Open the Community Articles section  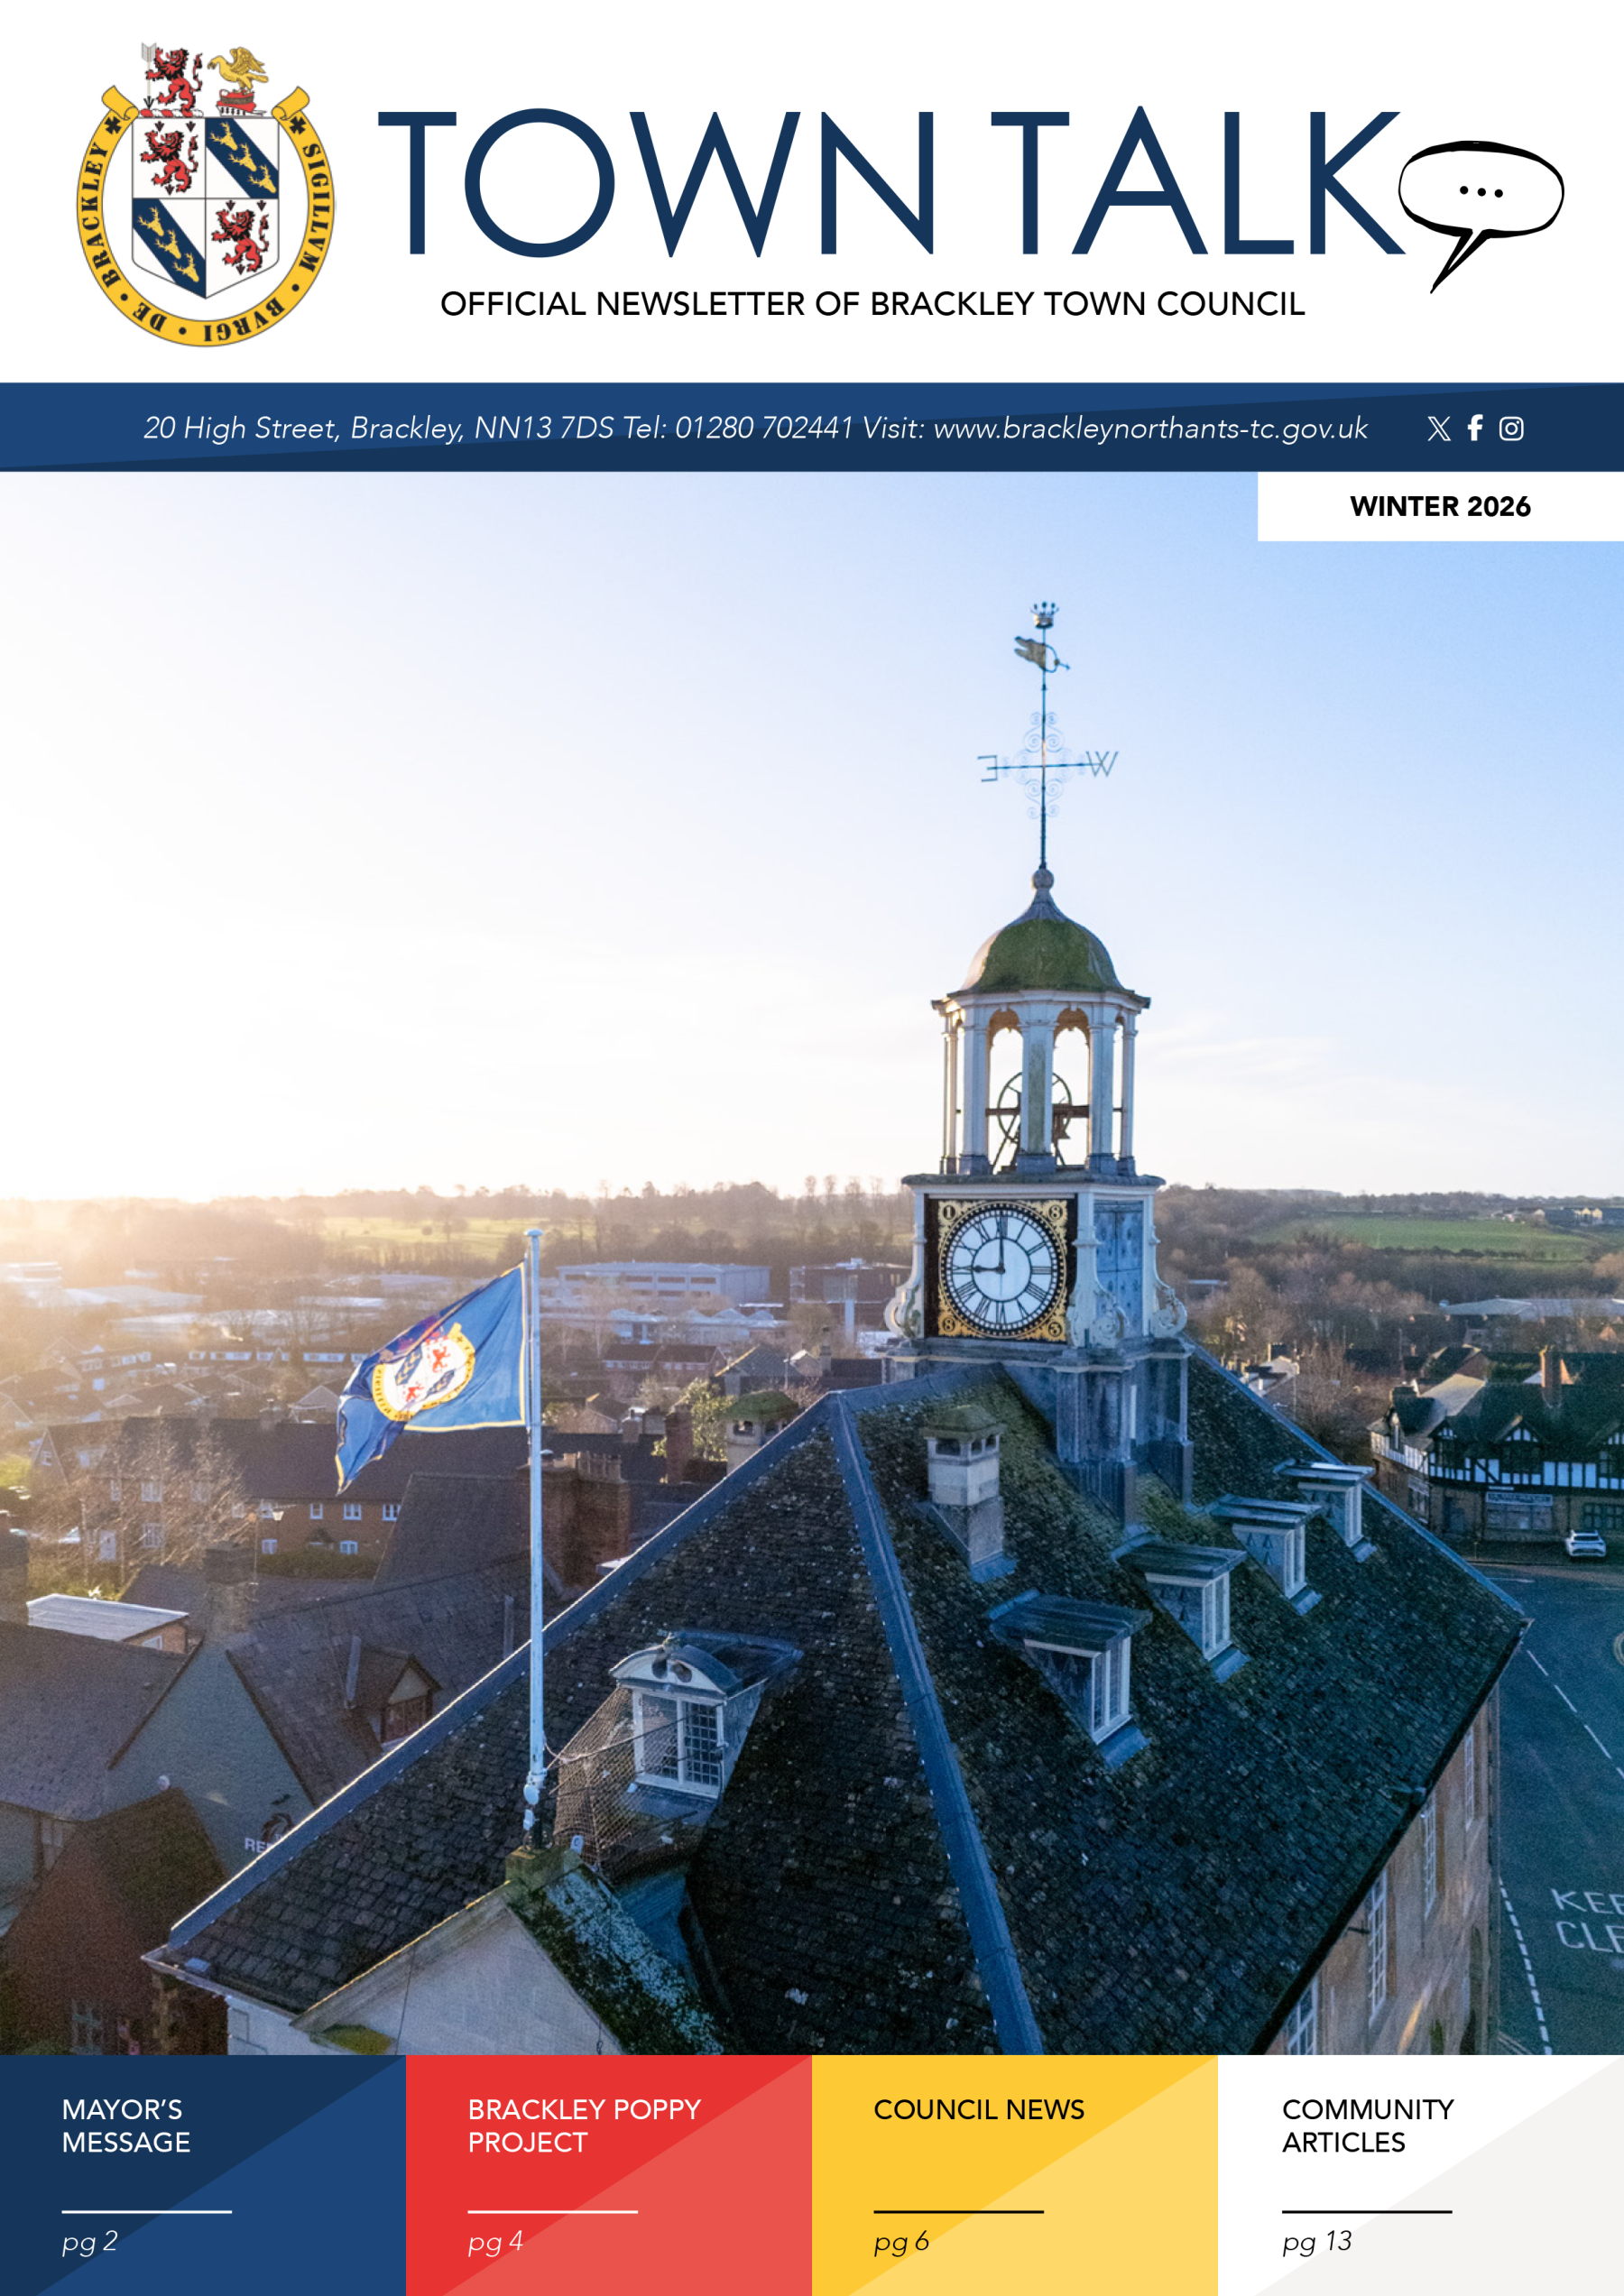[x=1367, y=2125]
